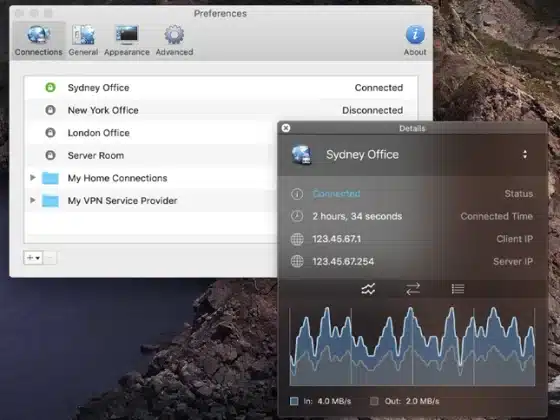Open the Sydney Office connection switcher arrows

pyautogui.click(x=525, y=155)
